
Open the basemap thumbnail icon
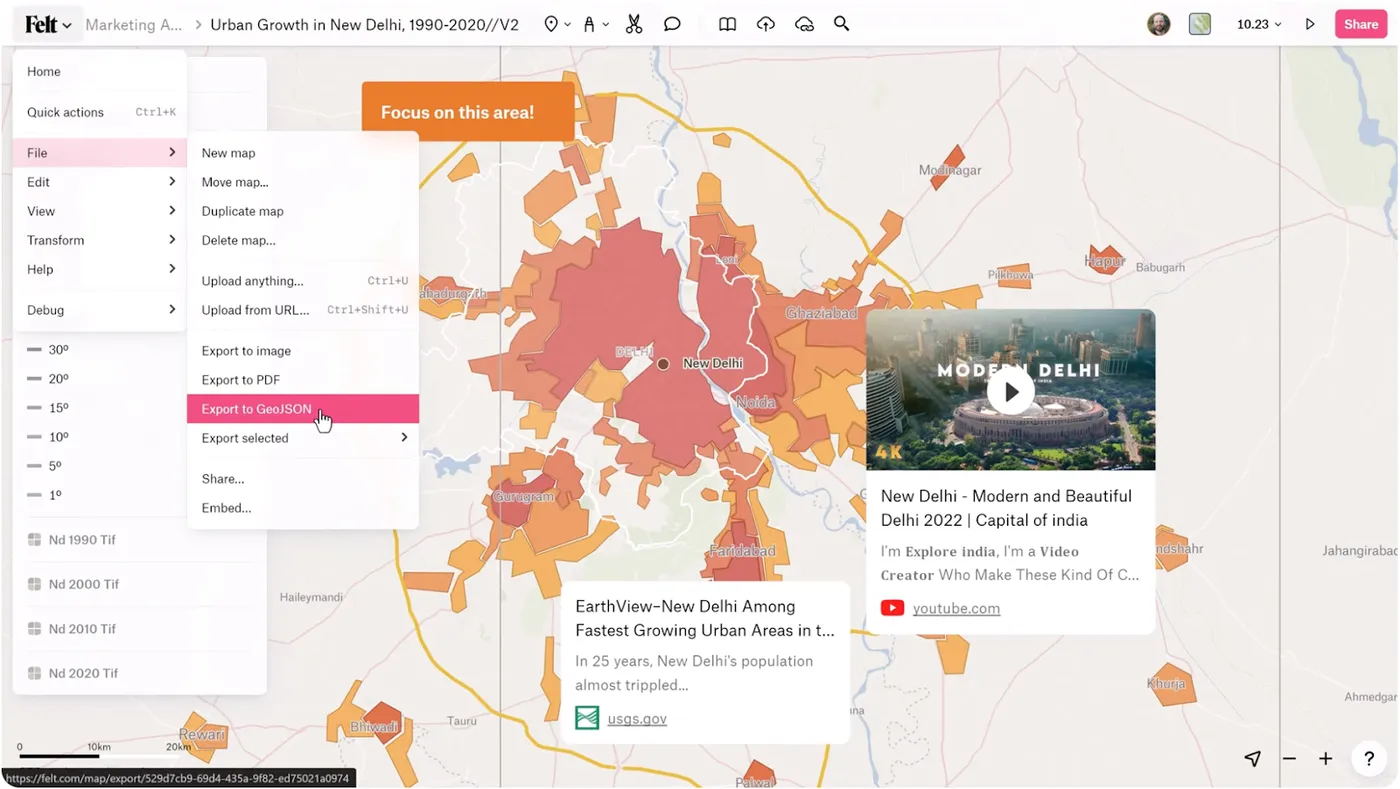[x=1200, y=24]
